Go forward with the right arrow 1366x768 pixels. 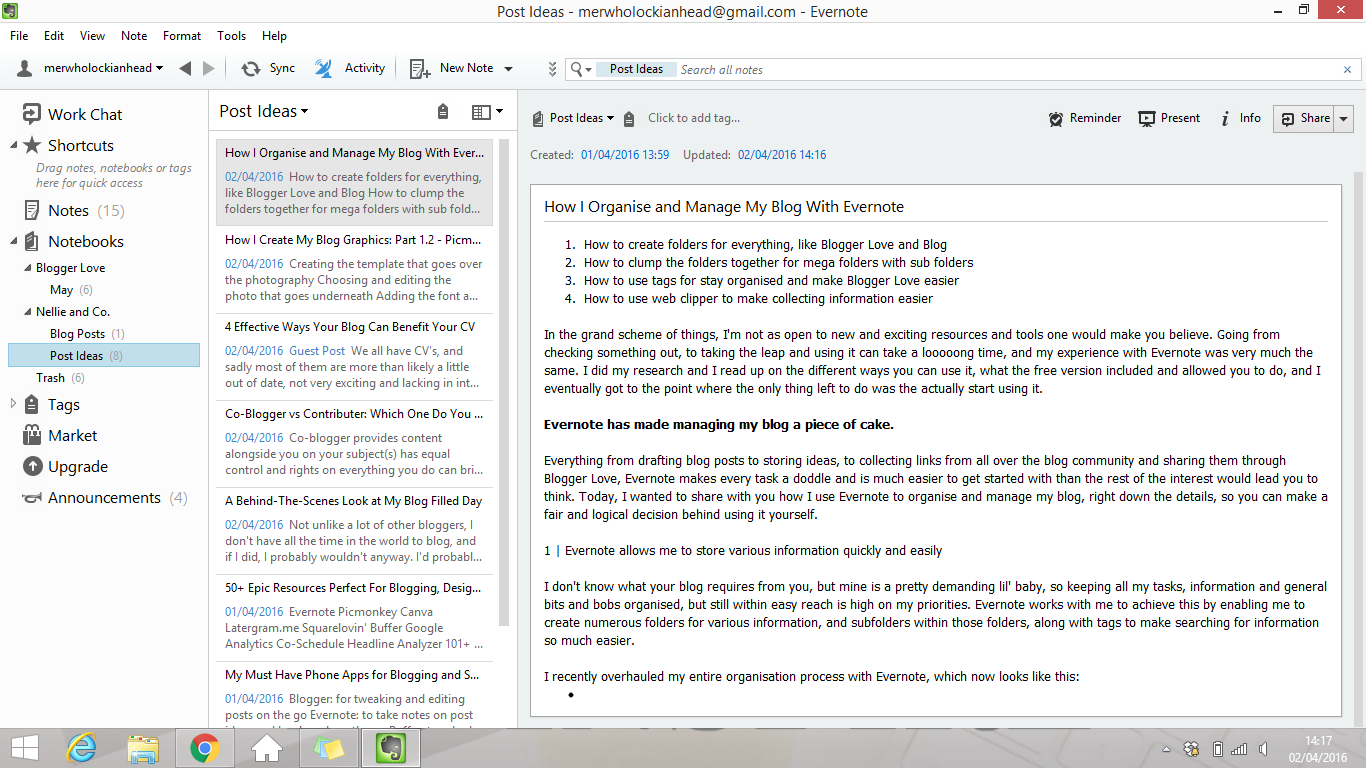pyautogui.click(x=209, y=68)
